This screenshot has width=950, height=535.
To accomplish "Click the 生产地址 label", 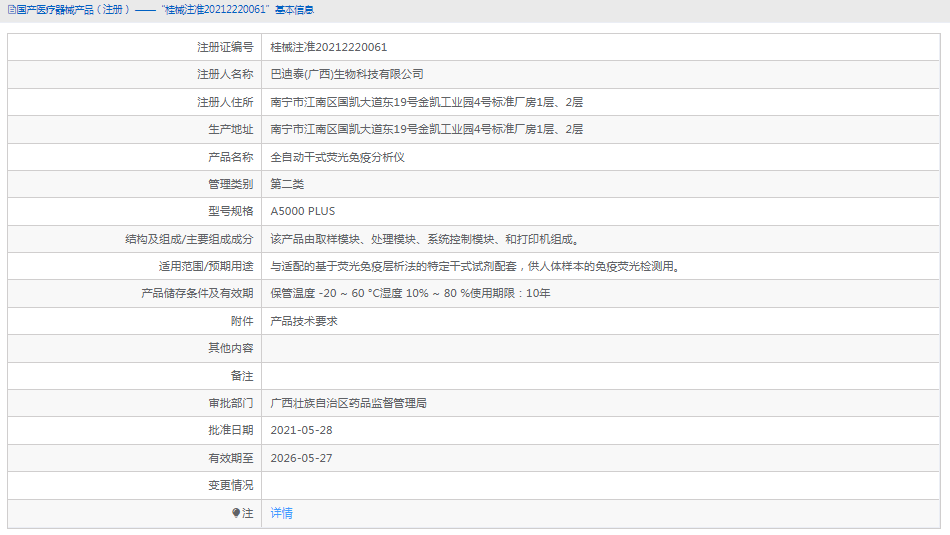I will pos(231,129).
